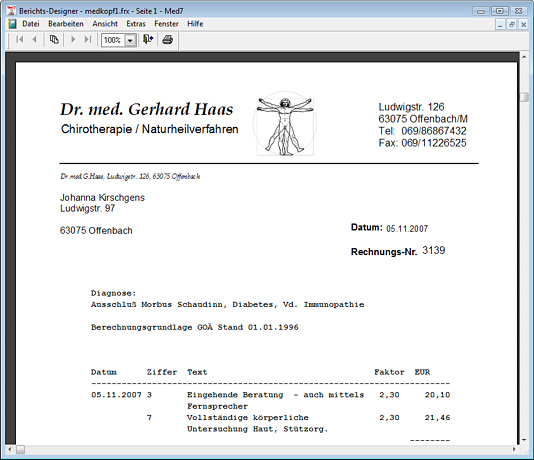534x460 pixels.
Task: Advance to next page arrow
Action: 73,40
